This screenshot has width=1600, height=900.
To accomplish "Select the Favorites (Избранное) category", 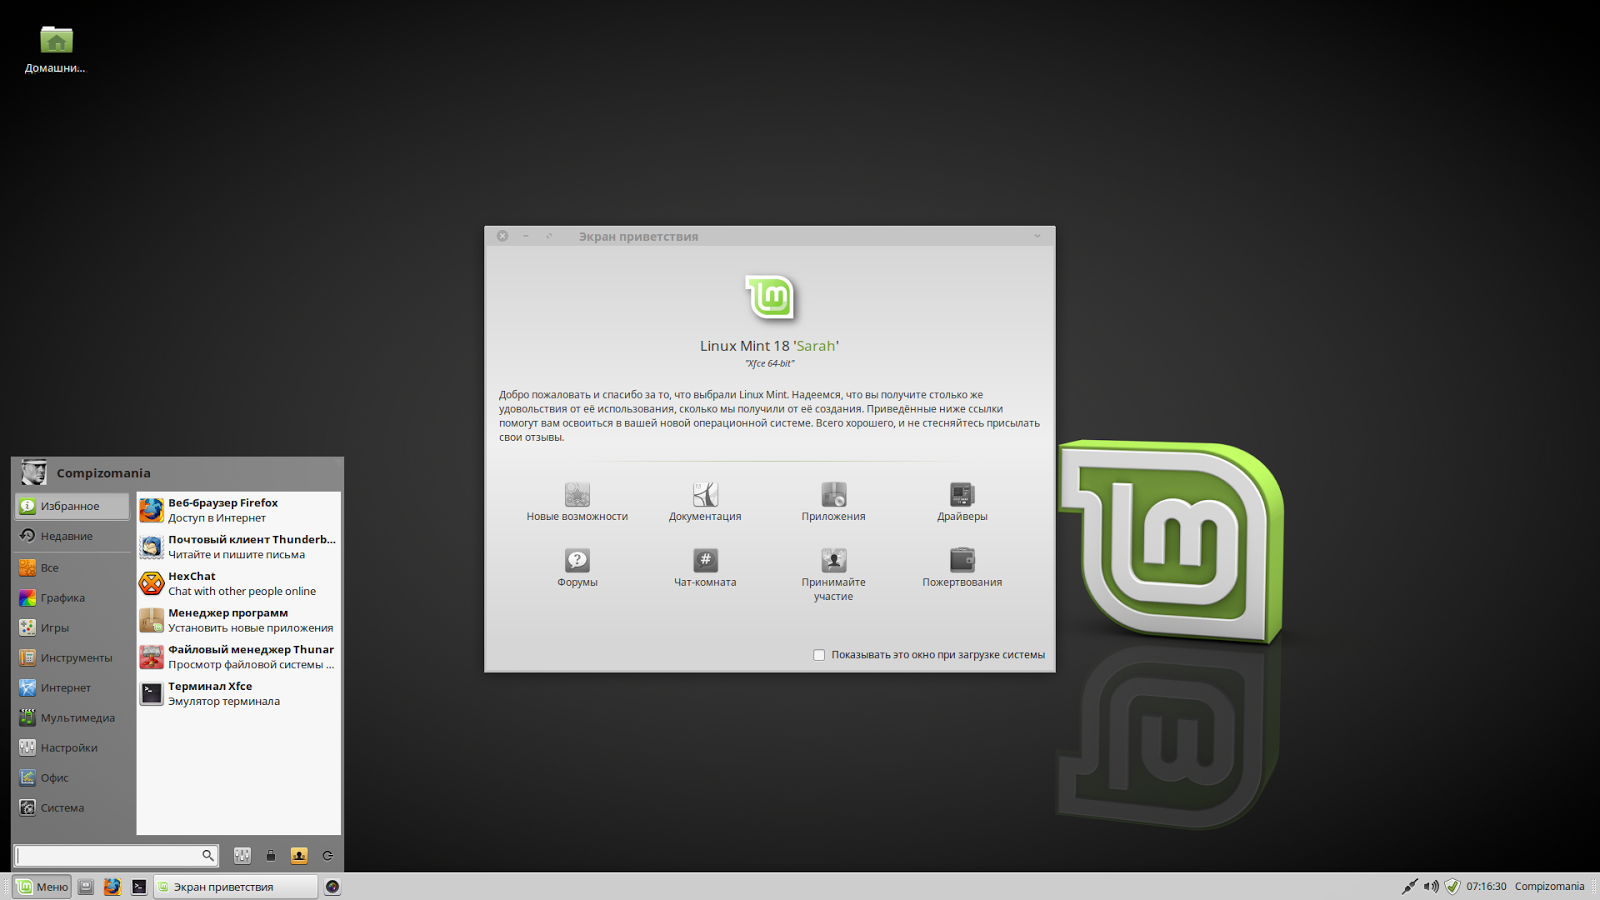I will click(x=73, y=506).
